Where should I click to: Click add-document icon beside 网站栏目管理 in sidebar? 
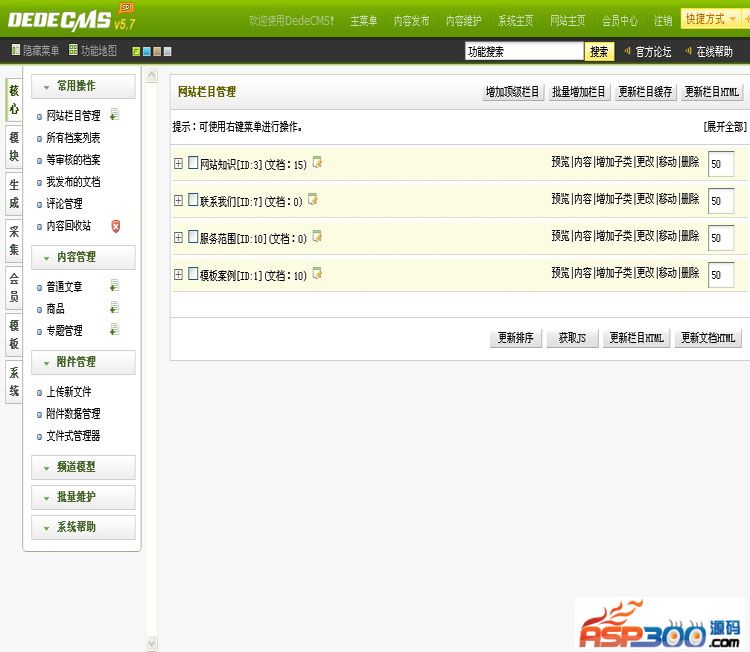point(114,115)
